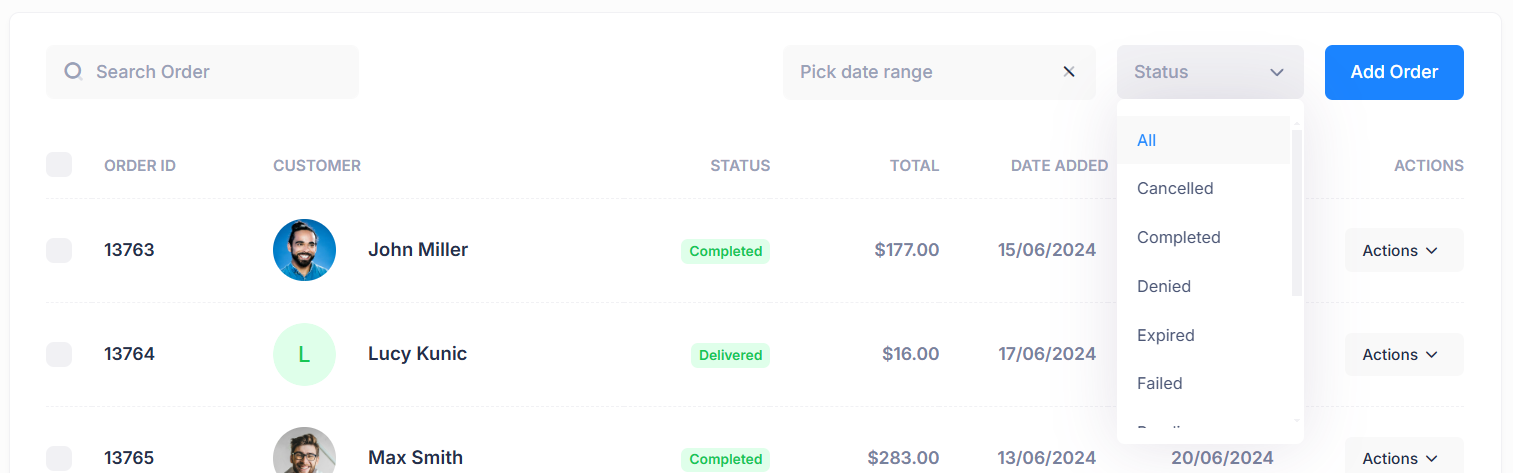Image resolution: width=1513 pixels, height=473 pixels.
Task: Expand Actions menu for Lucy Kunic's order
Action: 1404,354
